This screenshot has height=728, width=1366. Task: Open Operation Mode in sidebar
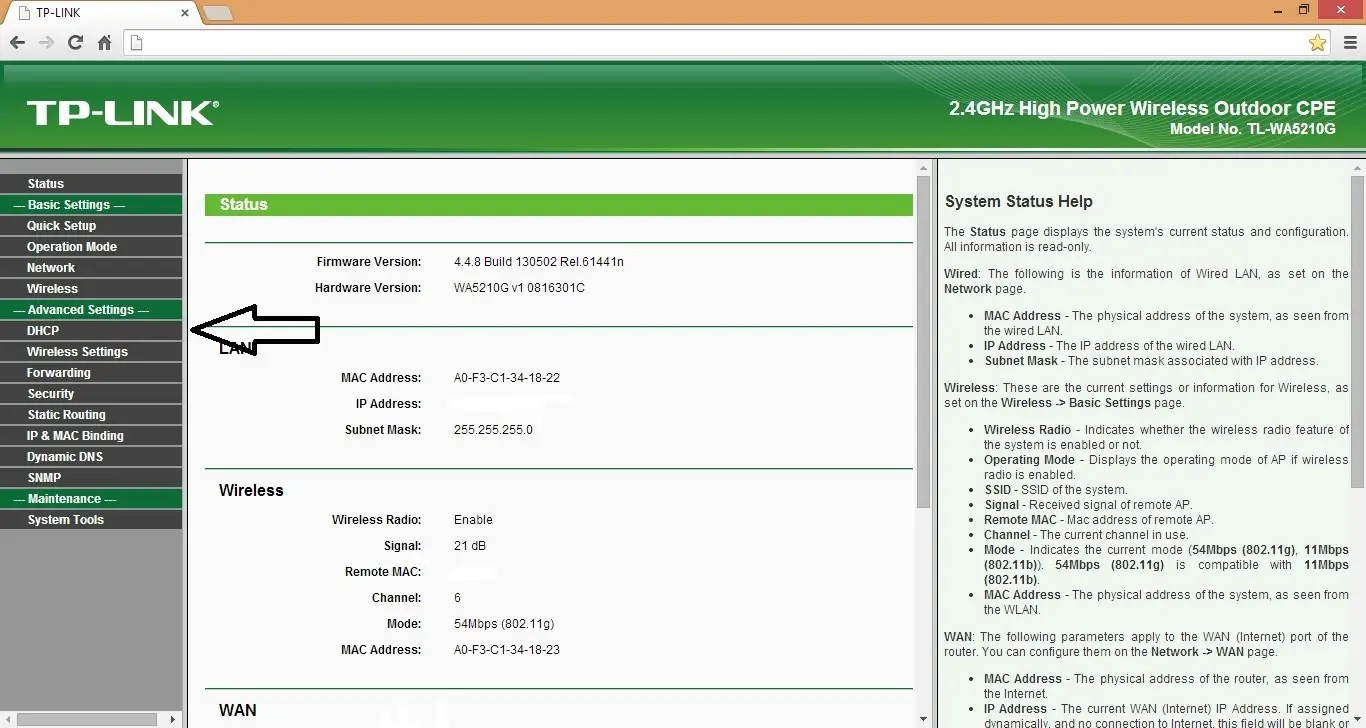coord(91,247)
